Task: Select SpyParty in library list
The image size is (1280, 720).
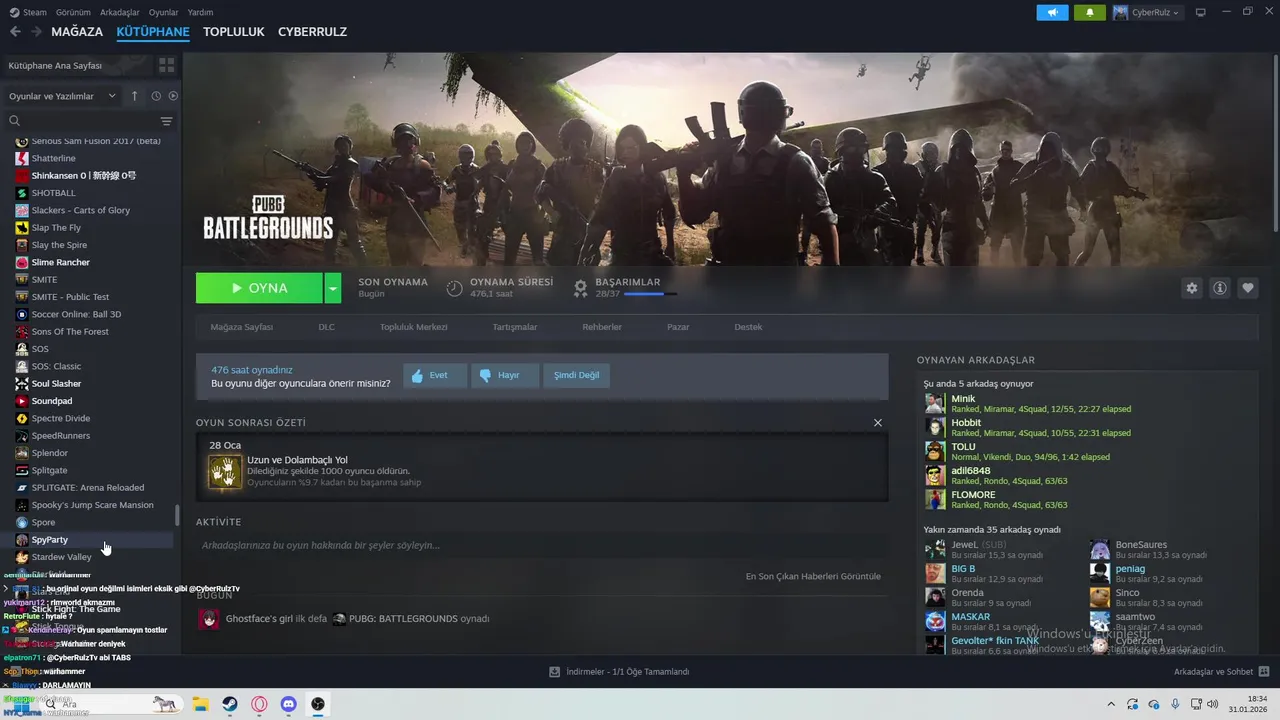Action: point(50,540)
